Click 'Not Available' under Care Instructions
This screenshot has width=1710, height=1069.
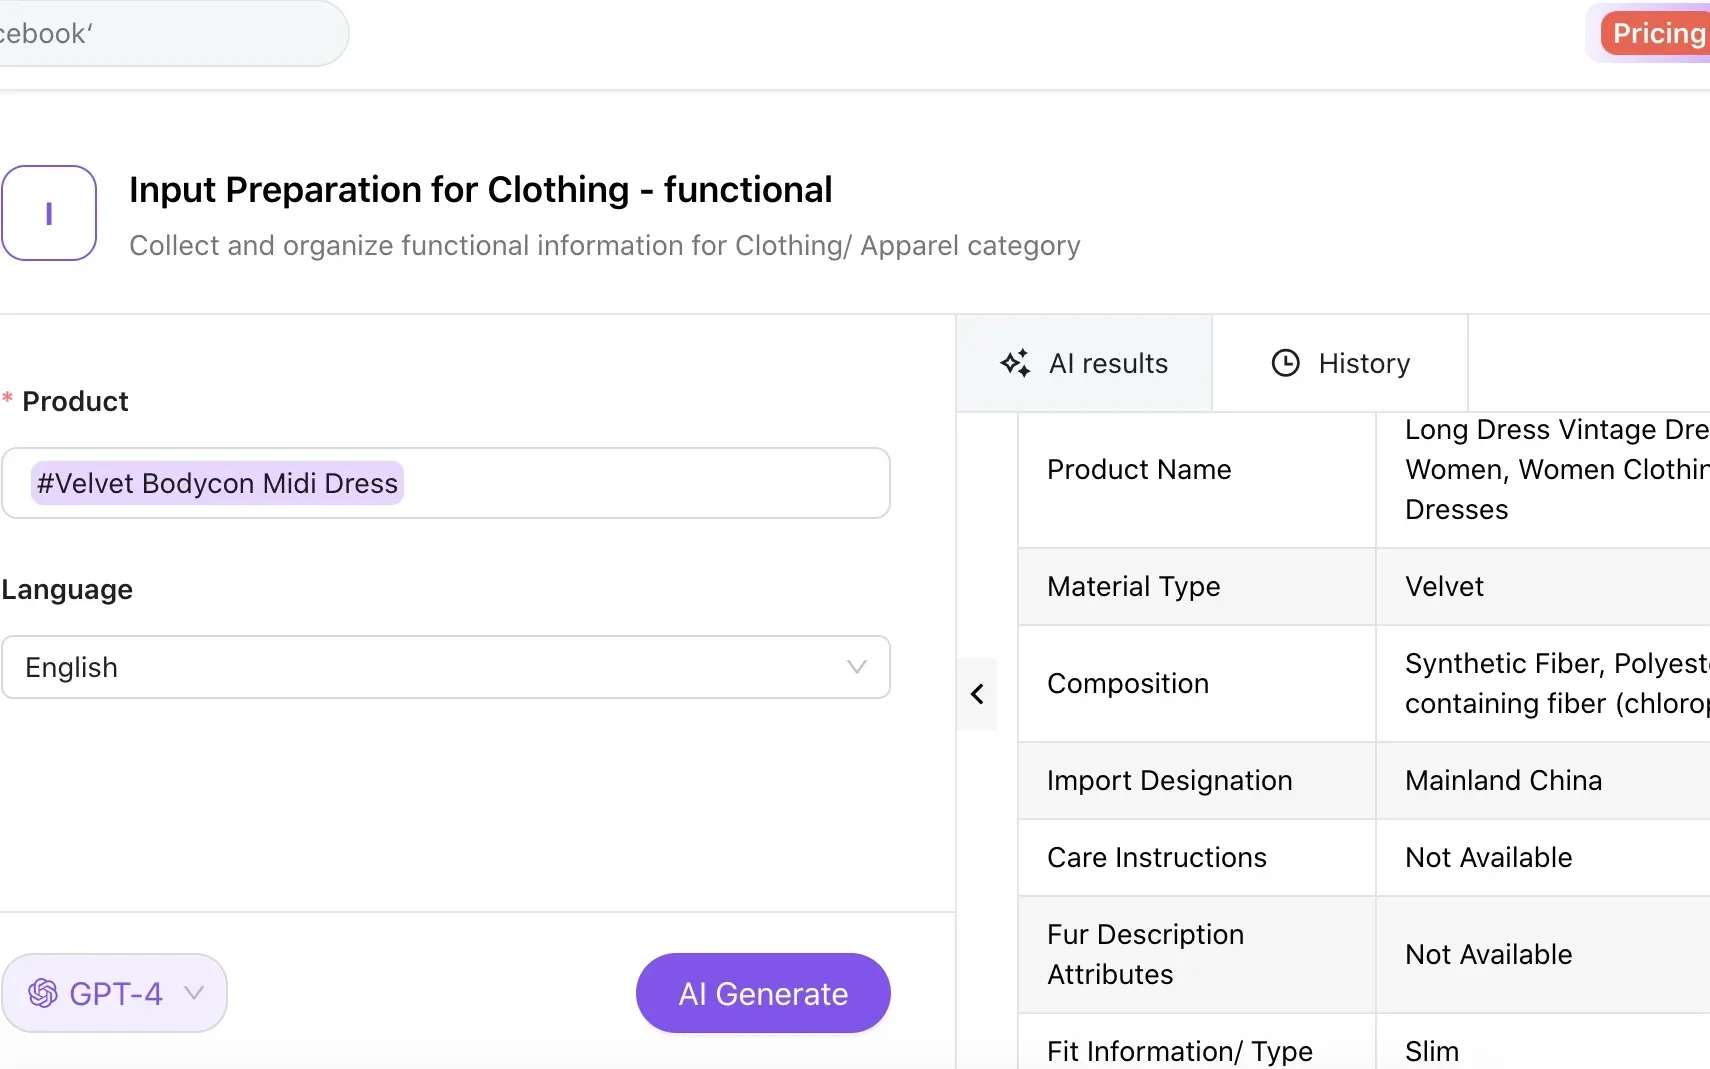coord(1488,857)
